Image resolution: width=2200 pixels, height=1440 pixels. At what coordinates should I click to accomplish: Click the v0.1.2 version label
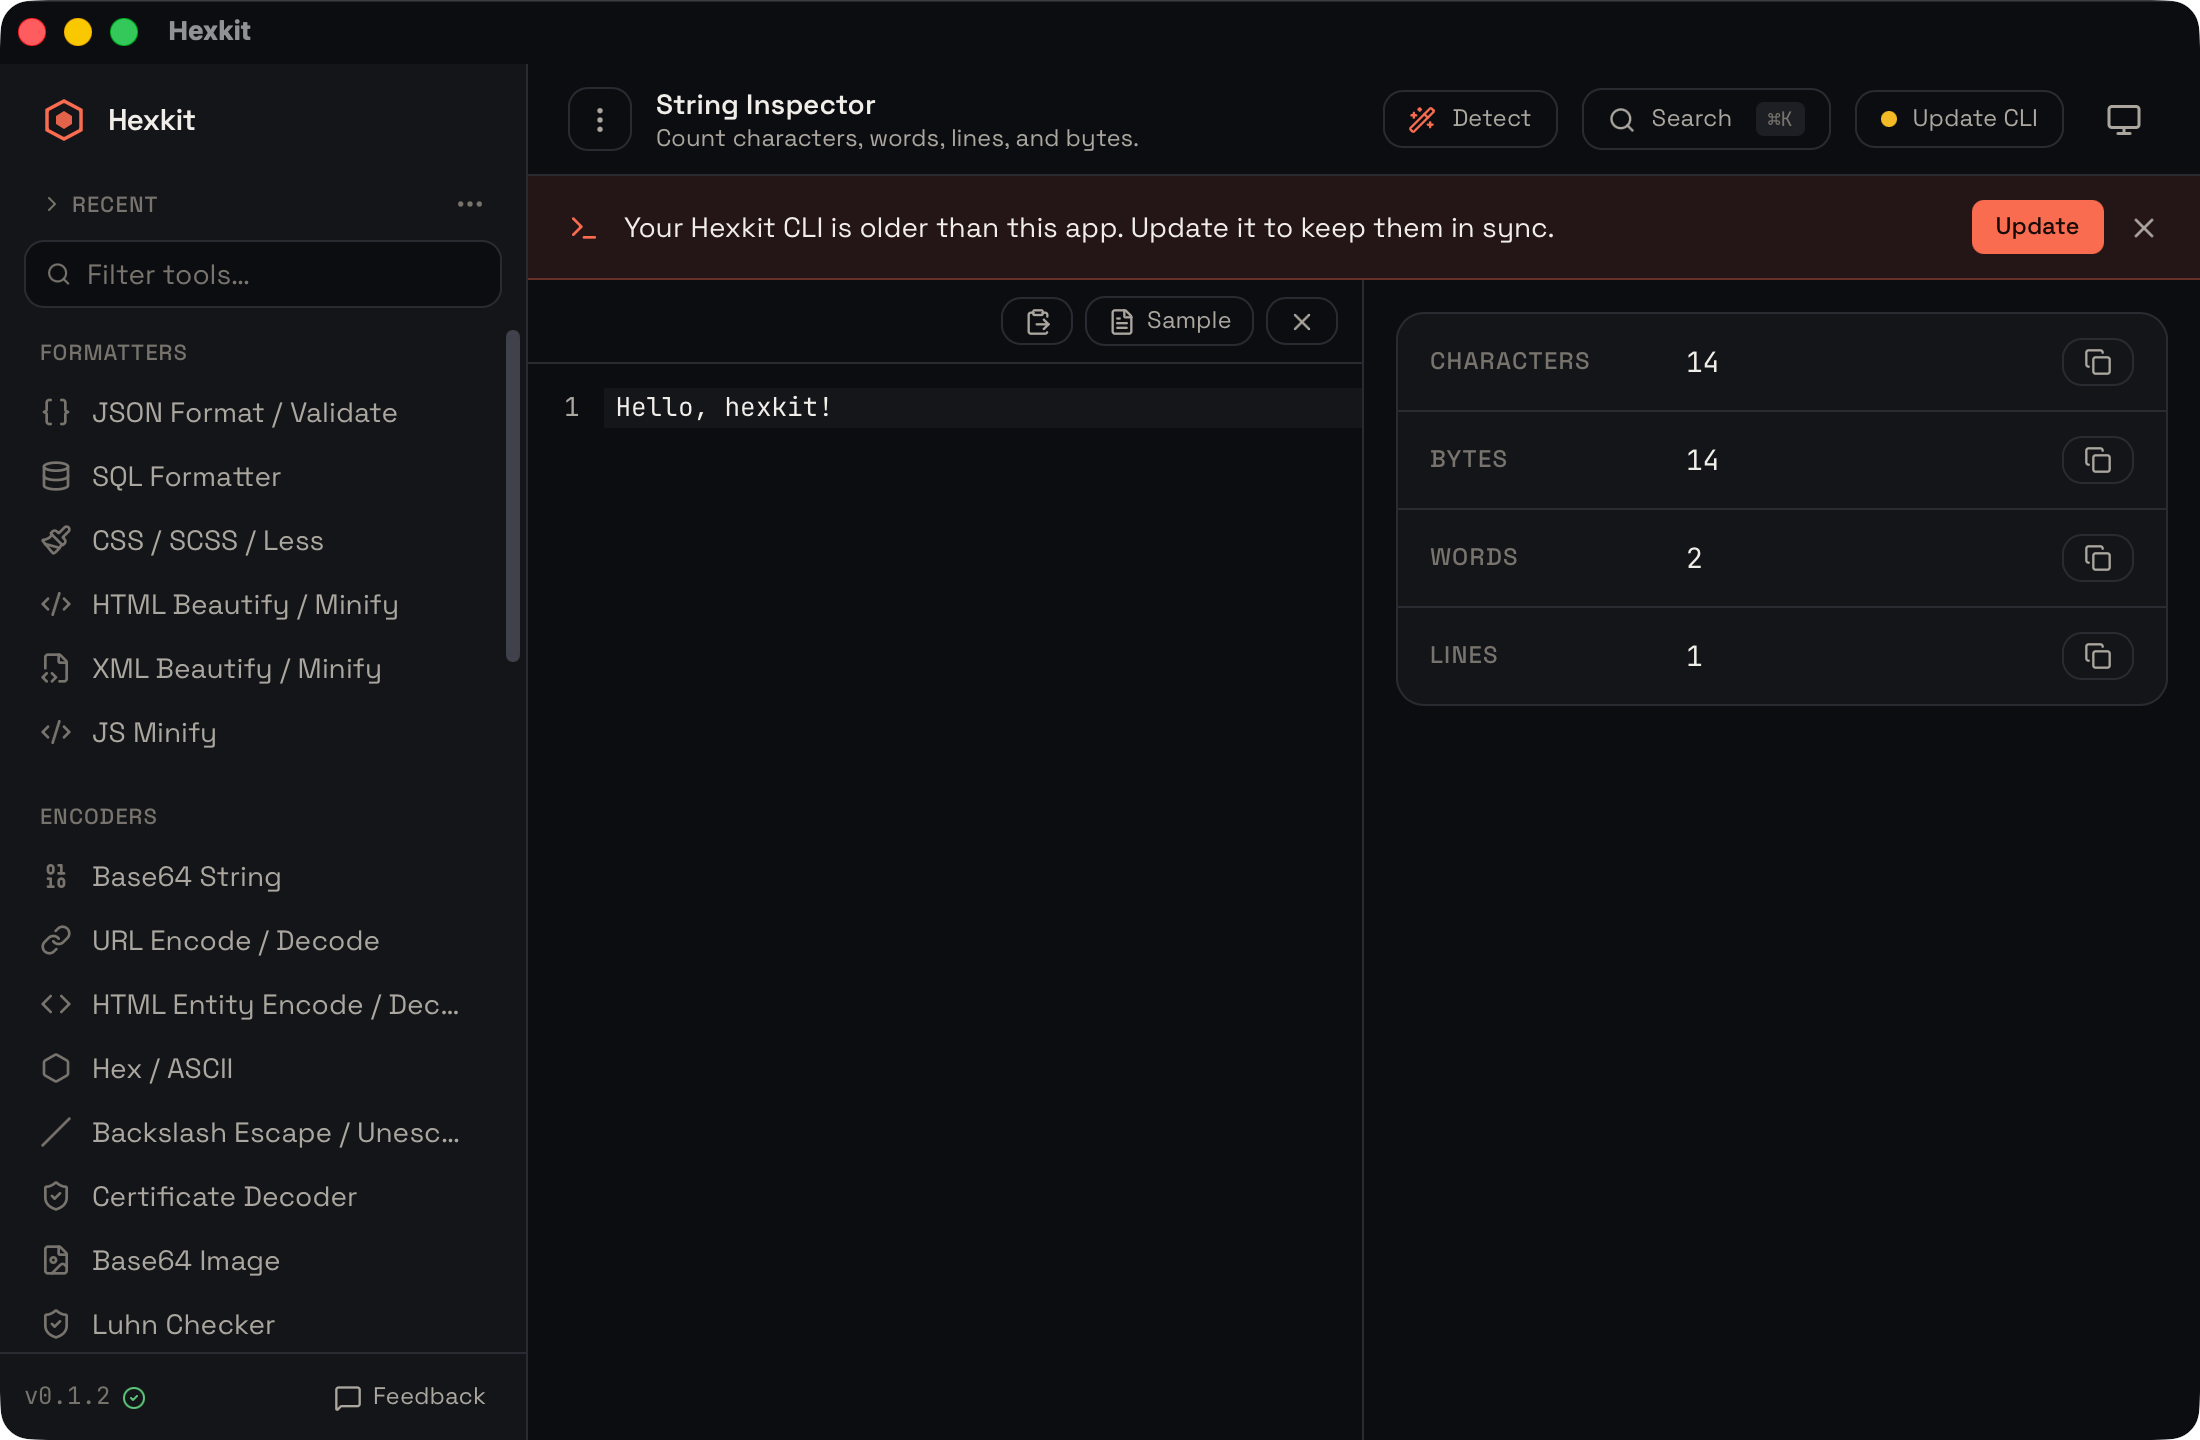pos(68,1396)
